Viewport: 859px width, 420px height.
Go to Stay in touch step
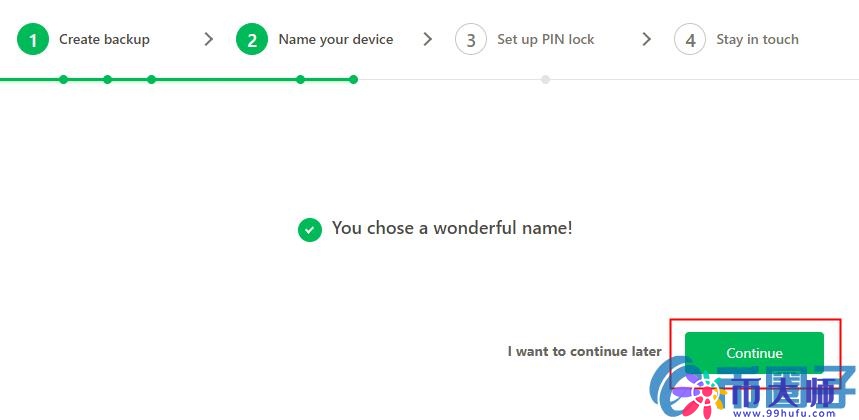click(x=757, y=39)
